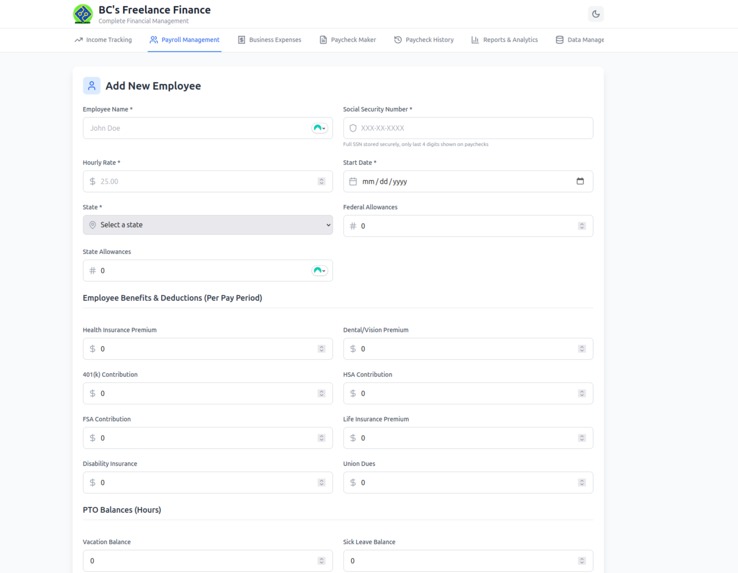Adjust Hourly Rate spinner arrows
Screen dimensions: 738x573
[x=321, y=181]
